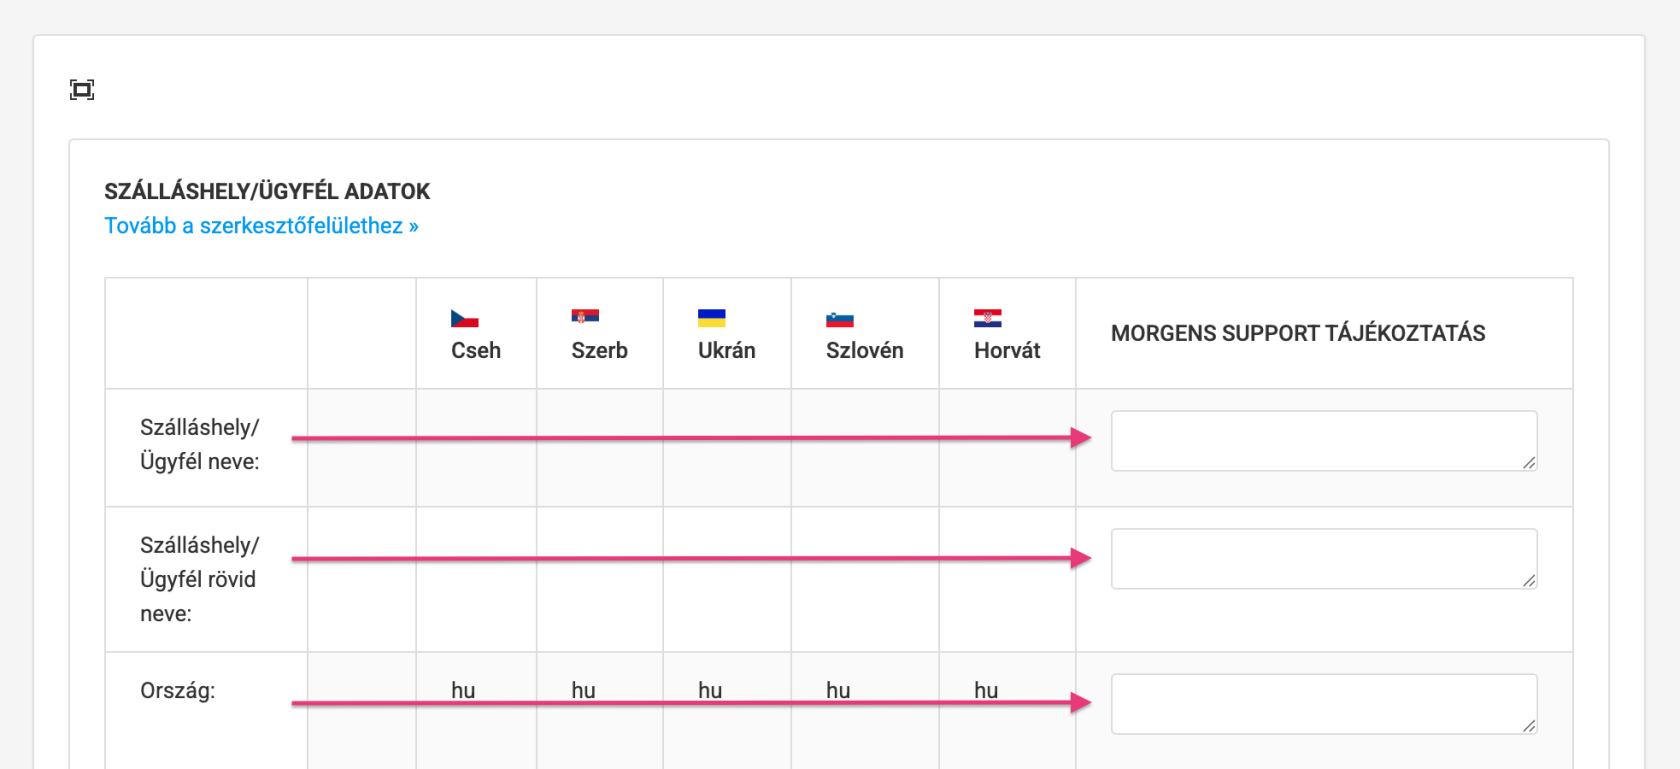Grab resize handle of Ország textarea

[x=1529, y=726]
